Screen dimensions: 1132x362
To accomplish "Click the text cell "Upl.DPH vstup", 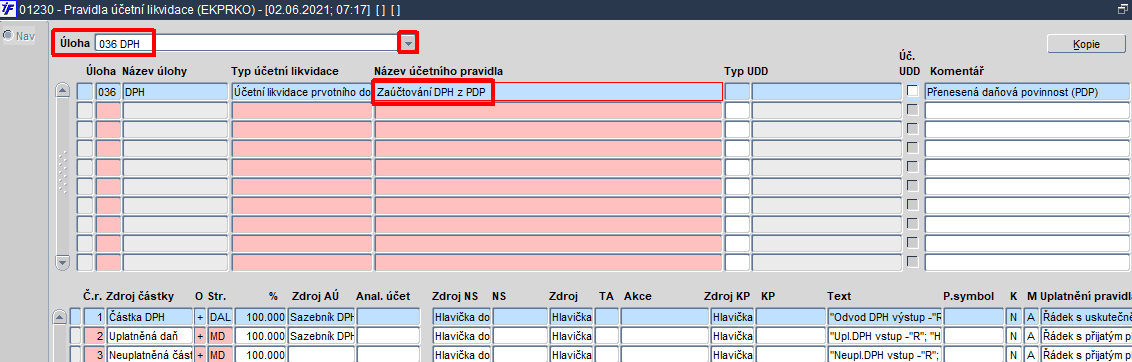I will click(x=885, y=336).
